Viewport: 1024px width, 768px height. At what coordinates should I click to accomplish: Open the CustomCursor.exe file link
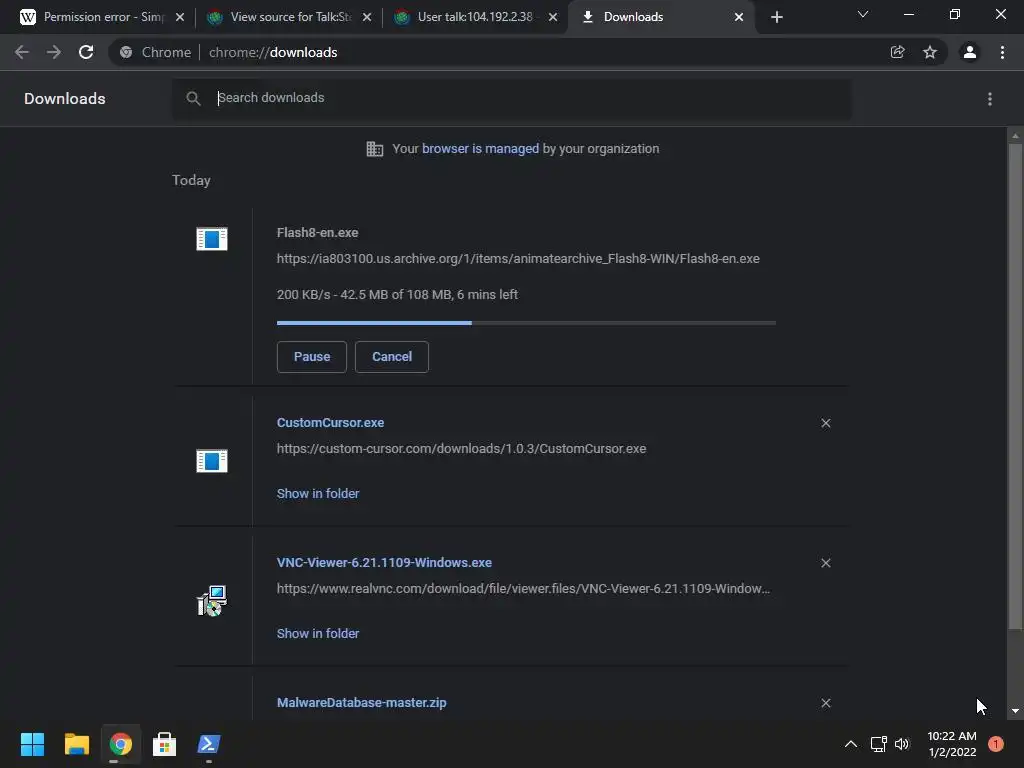(x=330, y=423)
